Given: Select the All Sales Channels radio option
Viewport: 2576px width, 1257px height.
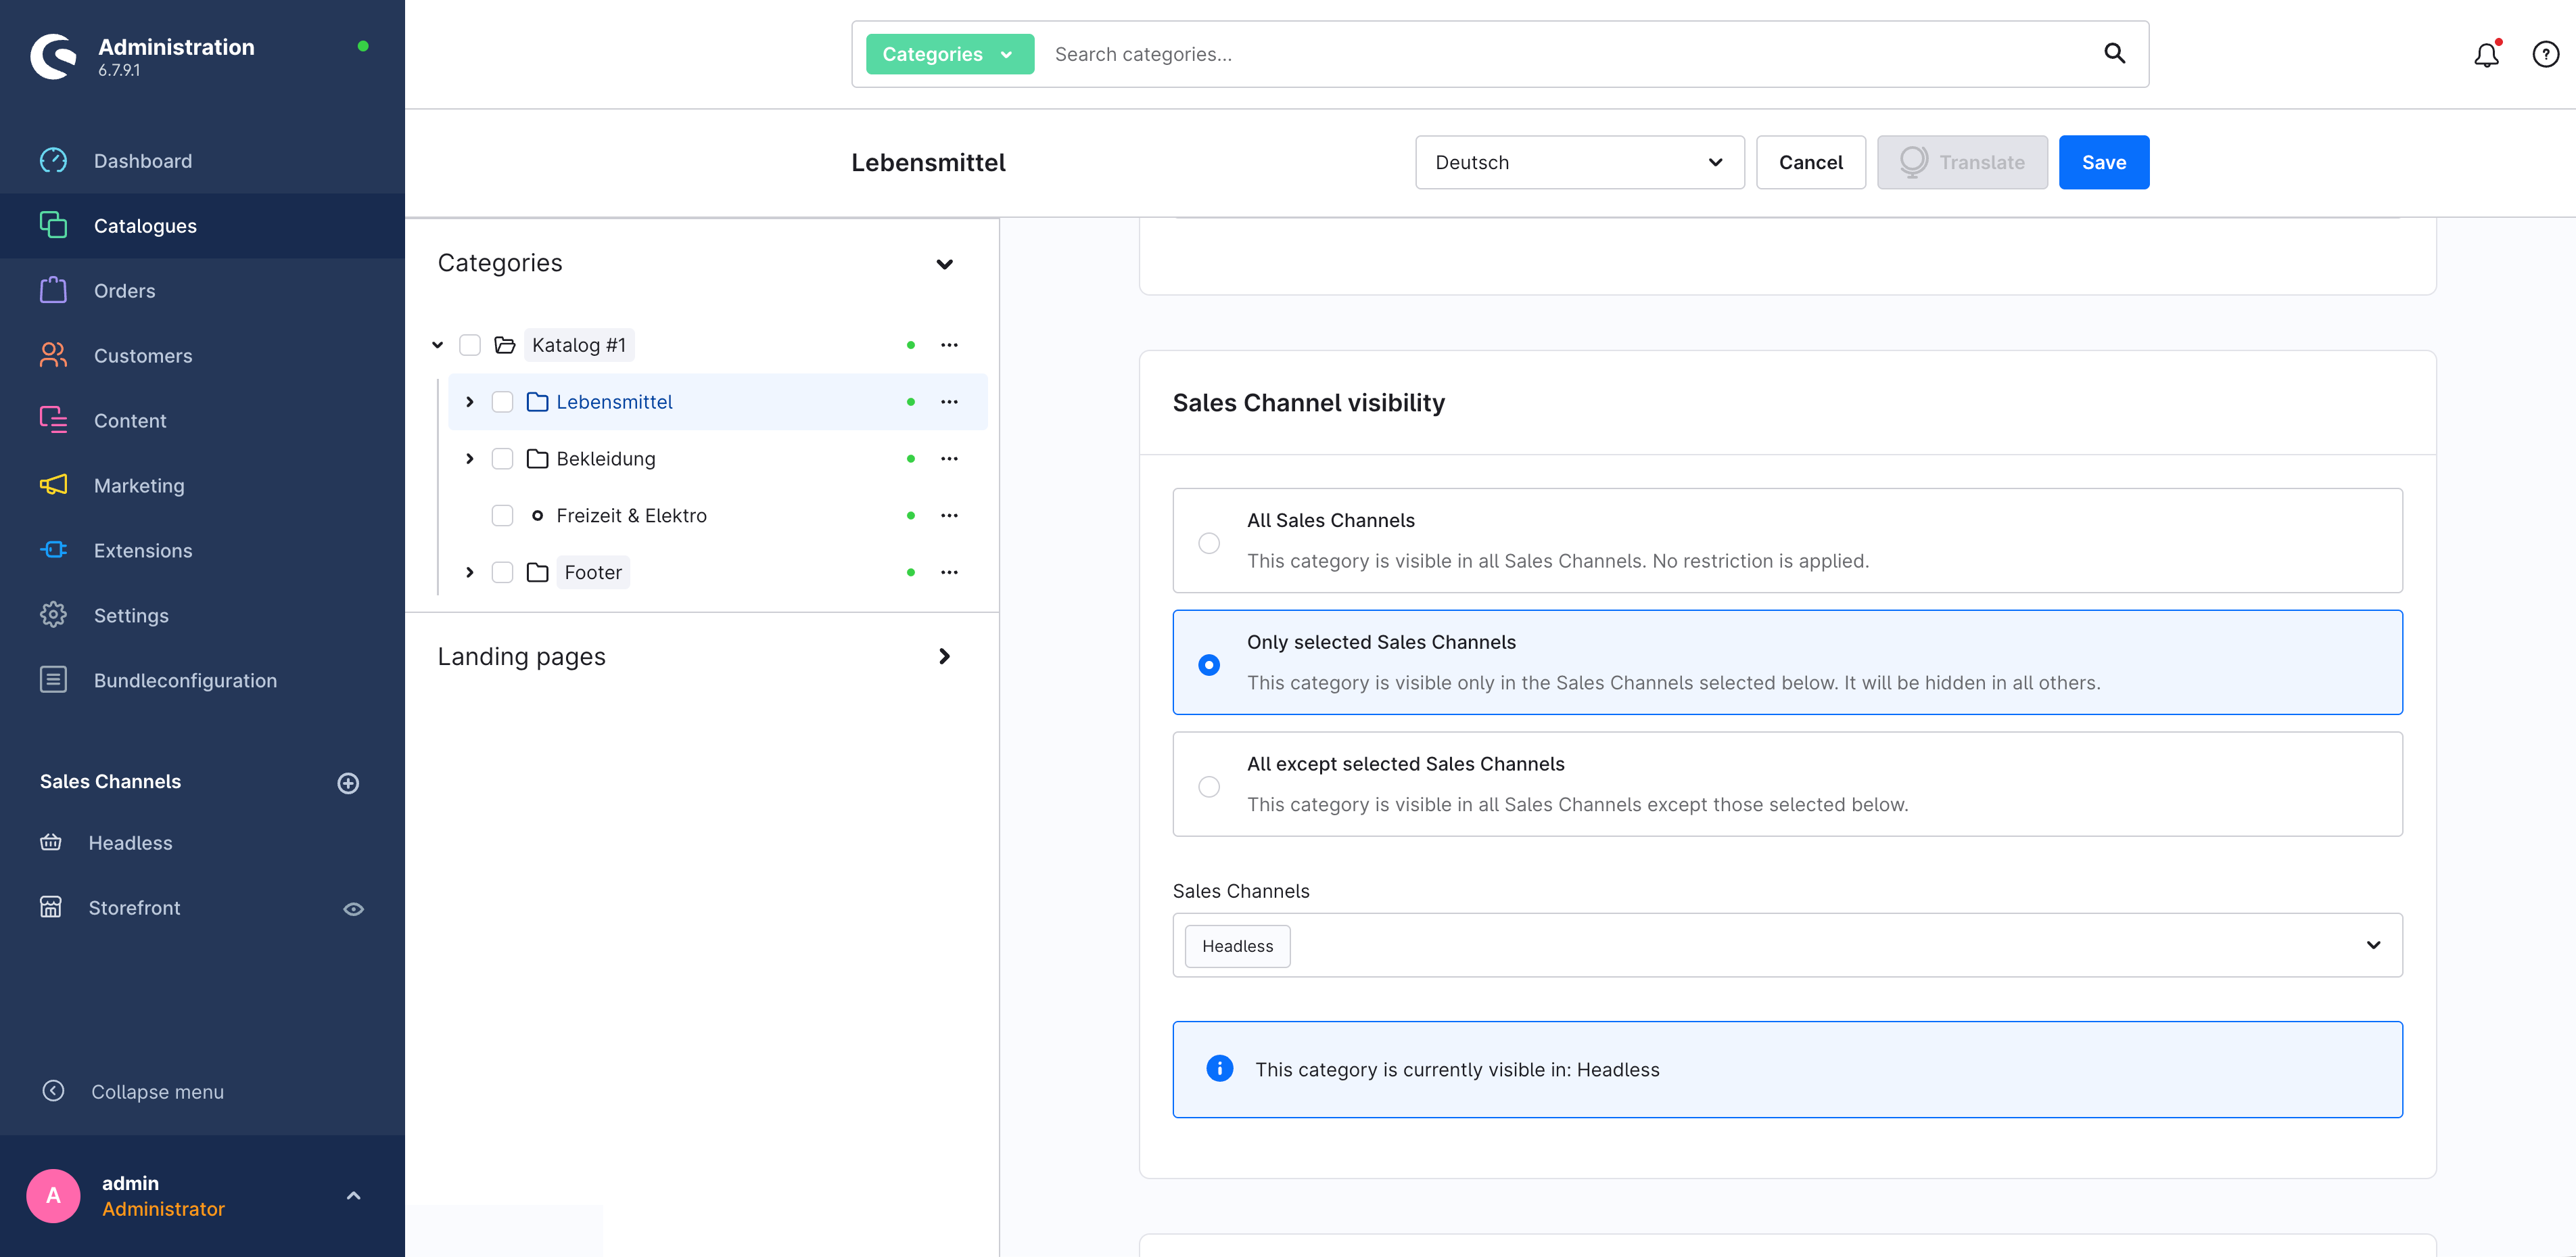Looking at the screenshot, I should click(1209, 543).
